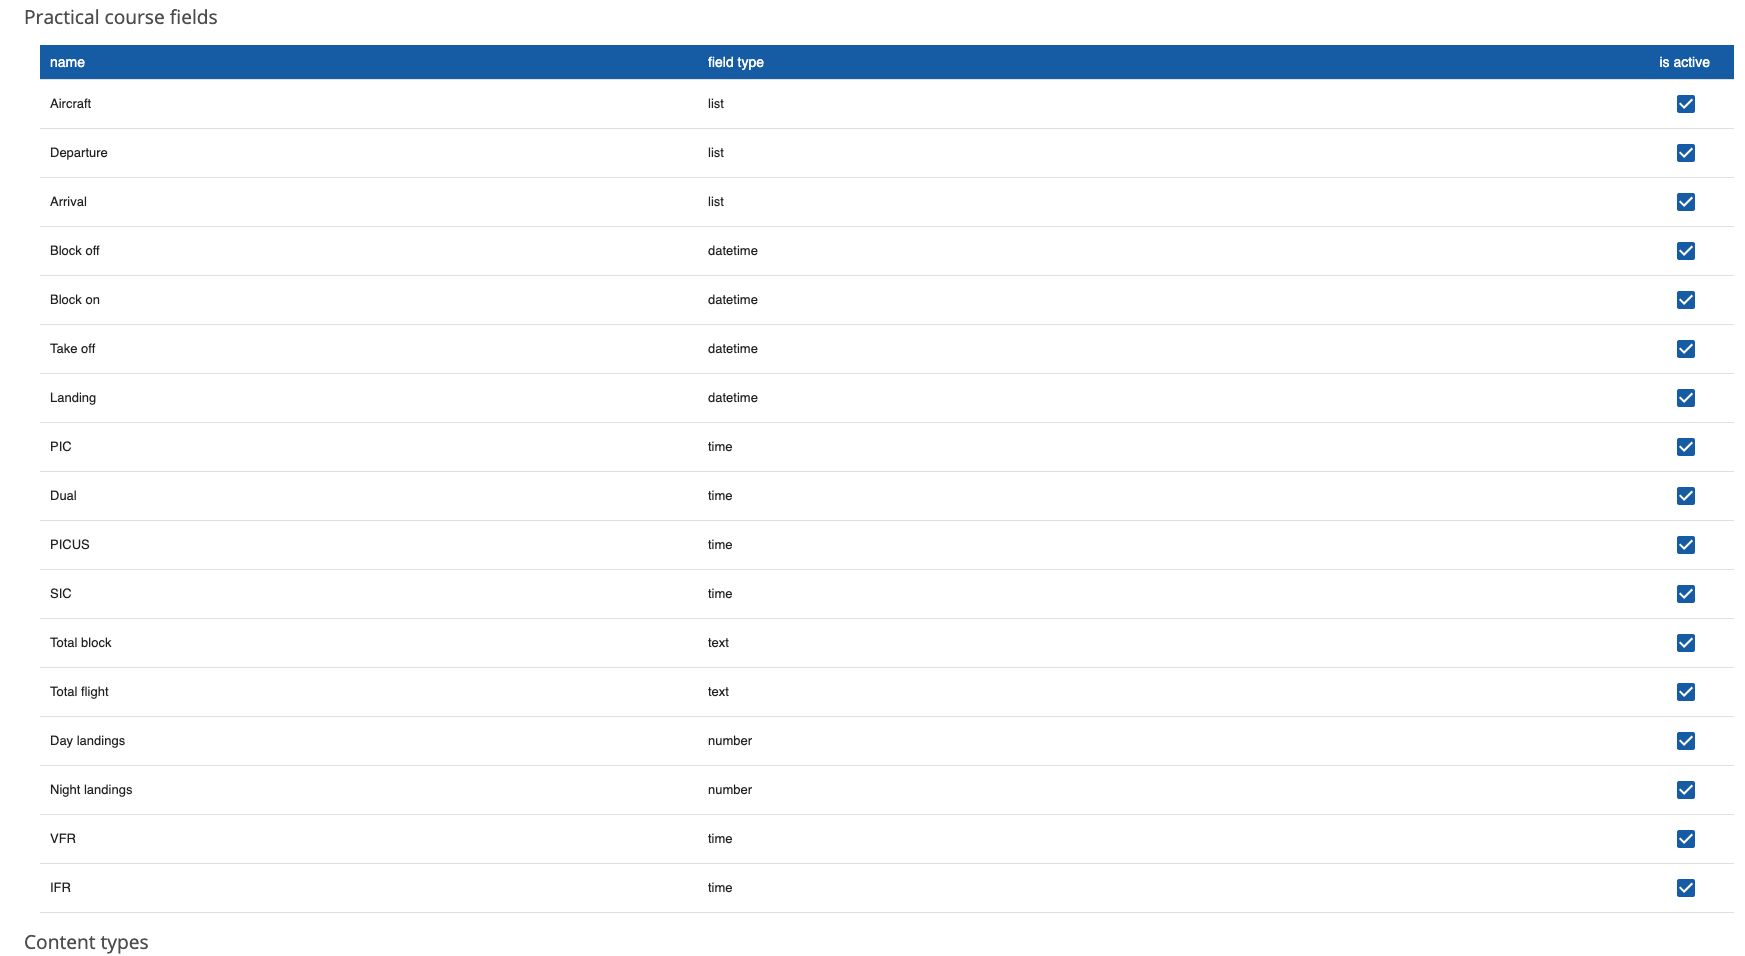The height and width of the screenshot is (956, 1745).
Task: Click the PICUS field name
Action: pos(70,545)
